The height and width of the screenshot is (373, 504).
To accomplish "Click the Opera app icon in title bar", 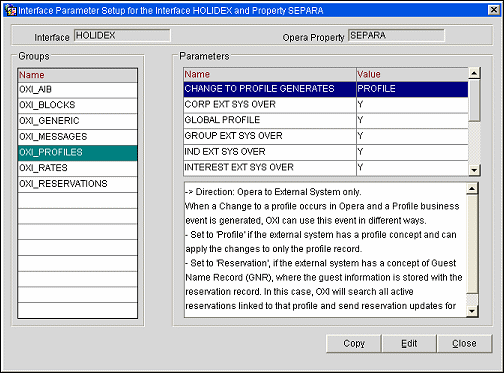I will tap(11, 11).
